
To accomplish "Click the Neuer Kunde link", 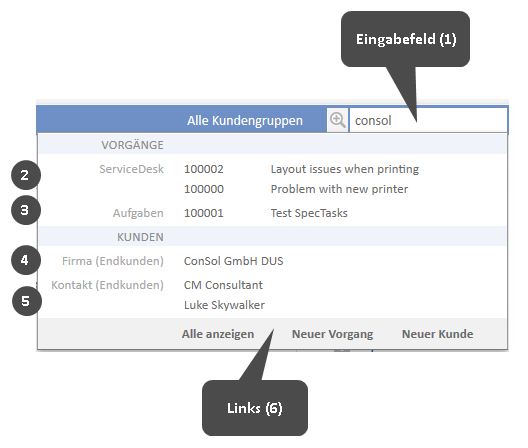I will [x=437, y=334].
